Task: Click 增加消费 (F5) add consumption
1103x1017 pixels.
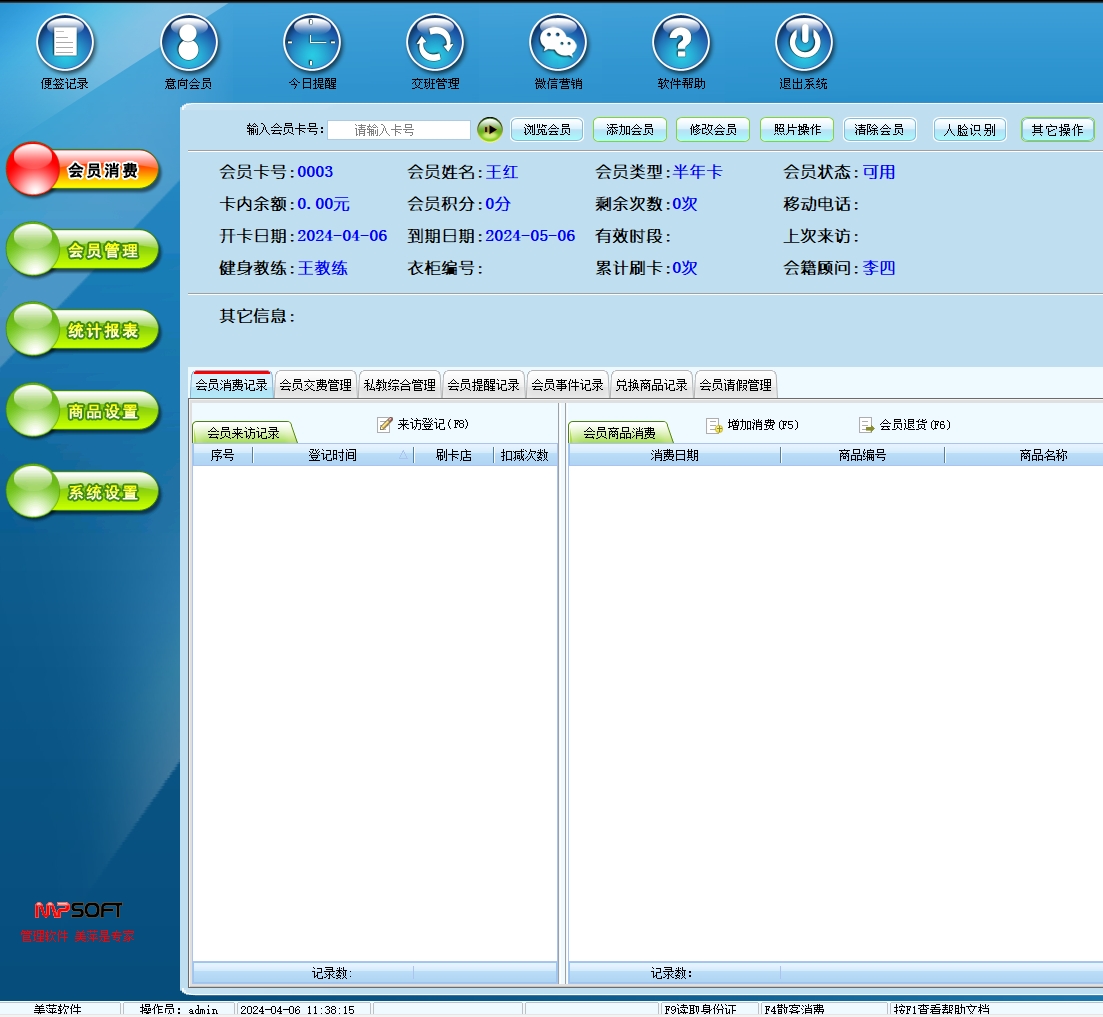Action: (x=752, y=426)
